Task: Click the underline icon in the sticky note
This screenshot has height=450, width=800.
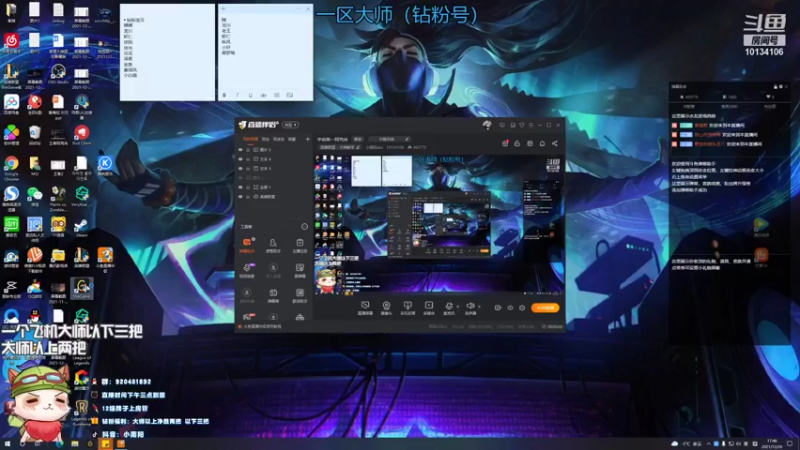Action: click(250, 95)
